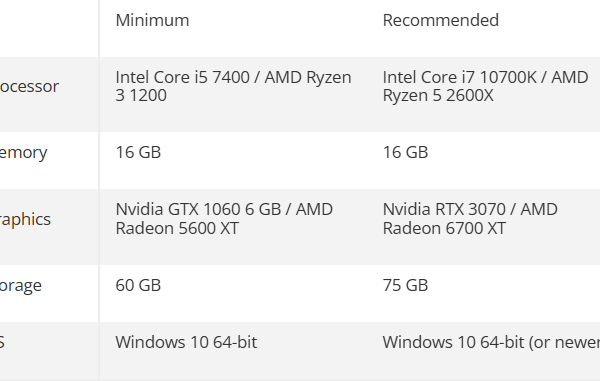
Task: Click the Minimum column header
Action: [152, 20]
